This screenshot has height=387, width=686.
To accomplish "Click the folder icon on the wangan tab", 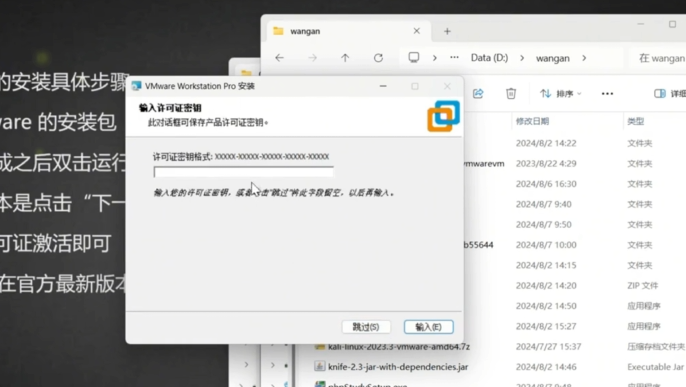I will tap(278, 31).
